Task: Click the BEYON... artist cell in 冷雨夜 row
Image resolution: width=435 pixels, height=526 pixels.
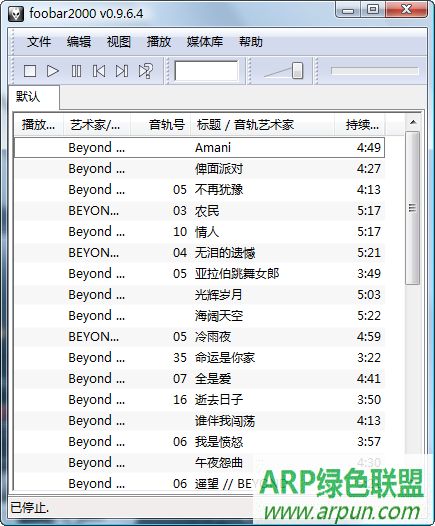Action: tap(94, 336)
